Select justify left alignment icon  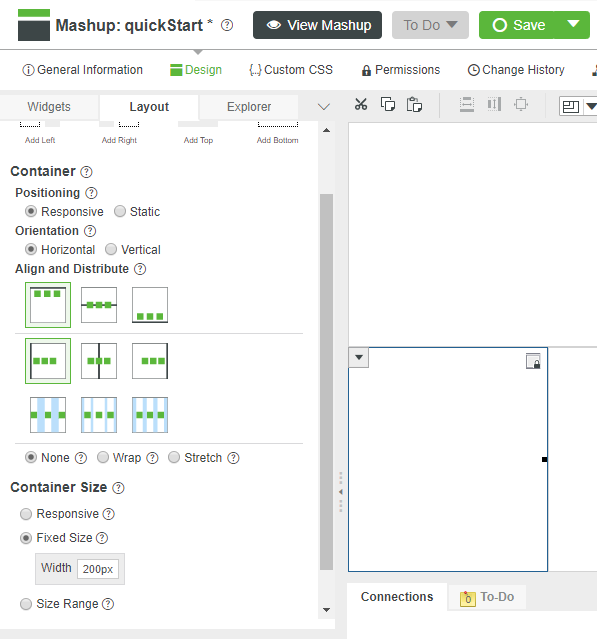pos(48,361)
